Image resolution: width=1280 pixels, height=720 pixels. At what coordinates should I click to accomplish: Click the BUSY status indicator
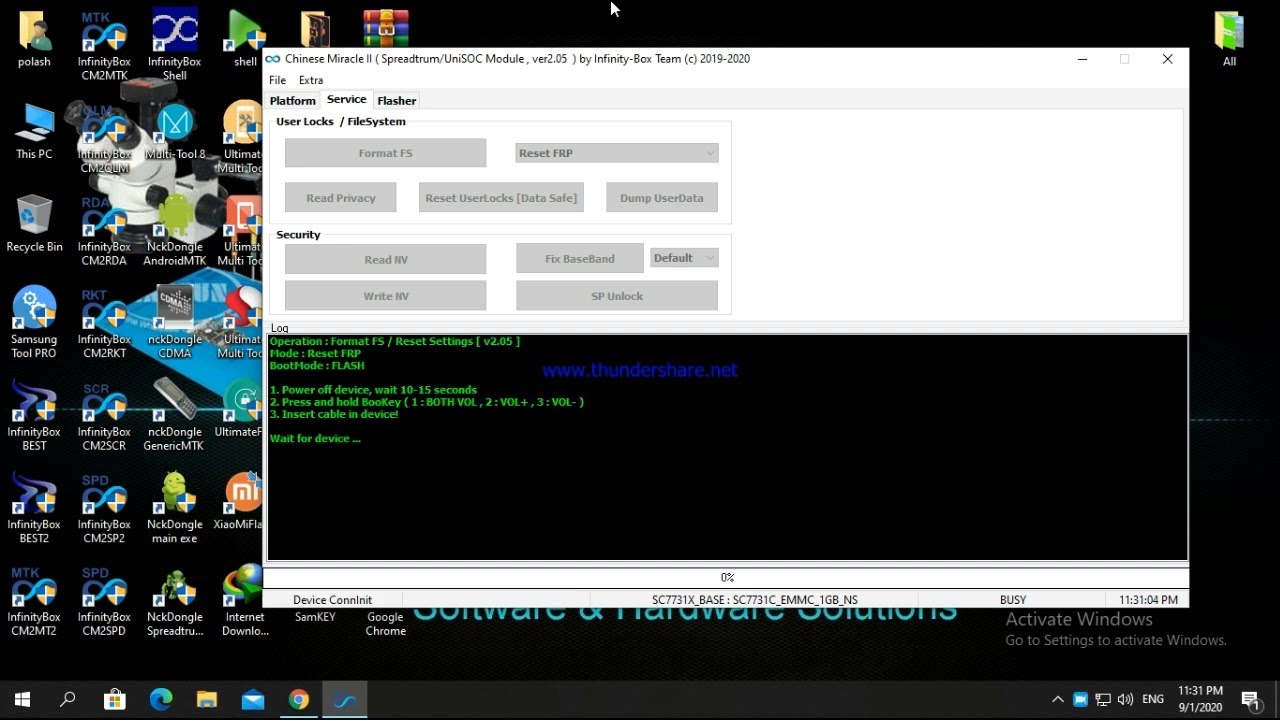click(x=1013, y=600)
